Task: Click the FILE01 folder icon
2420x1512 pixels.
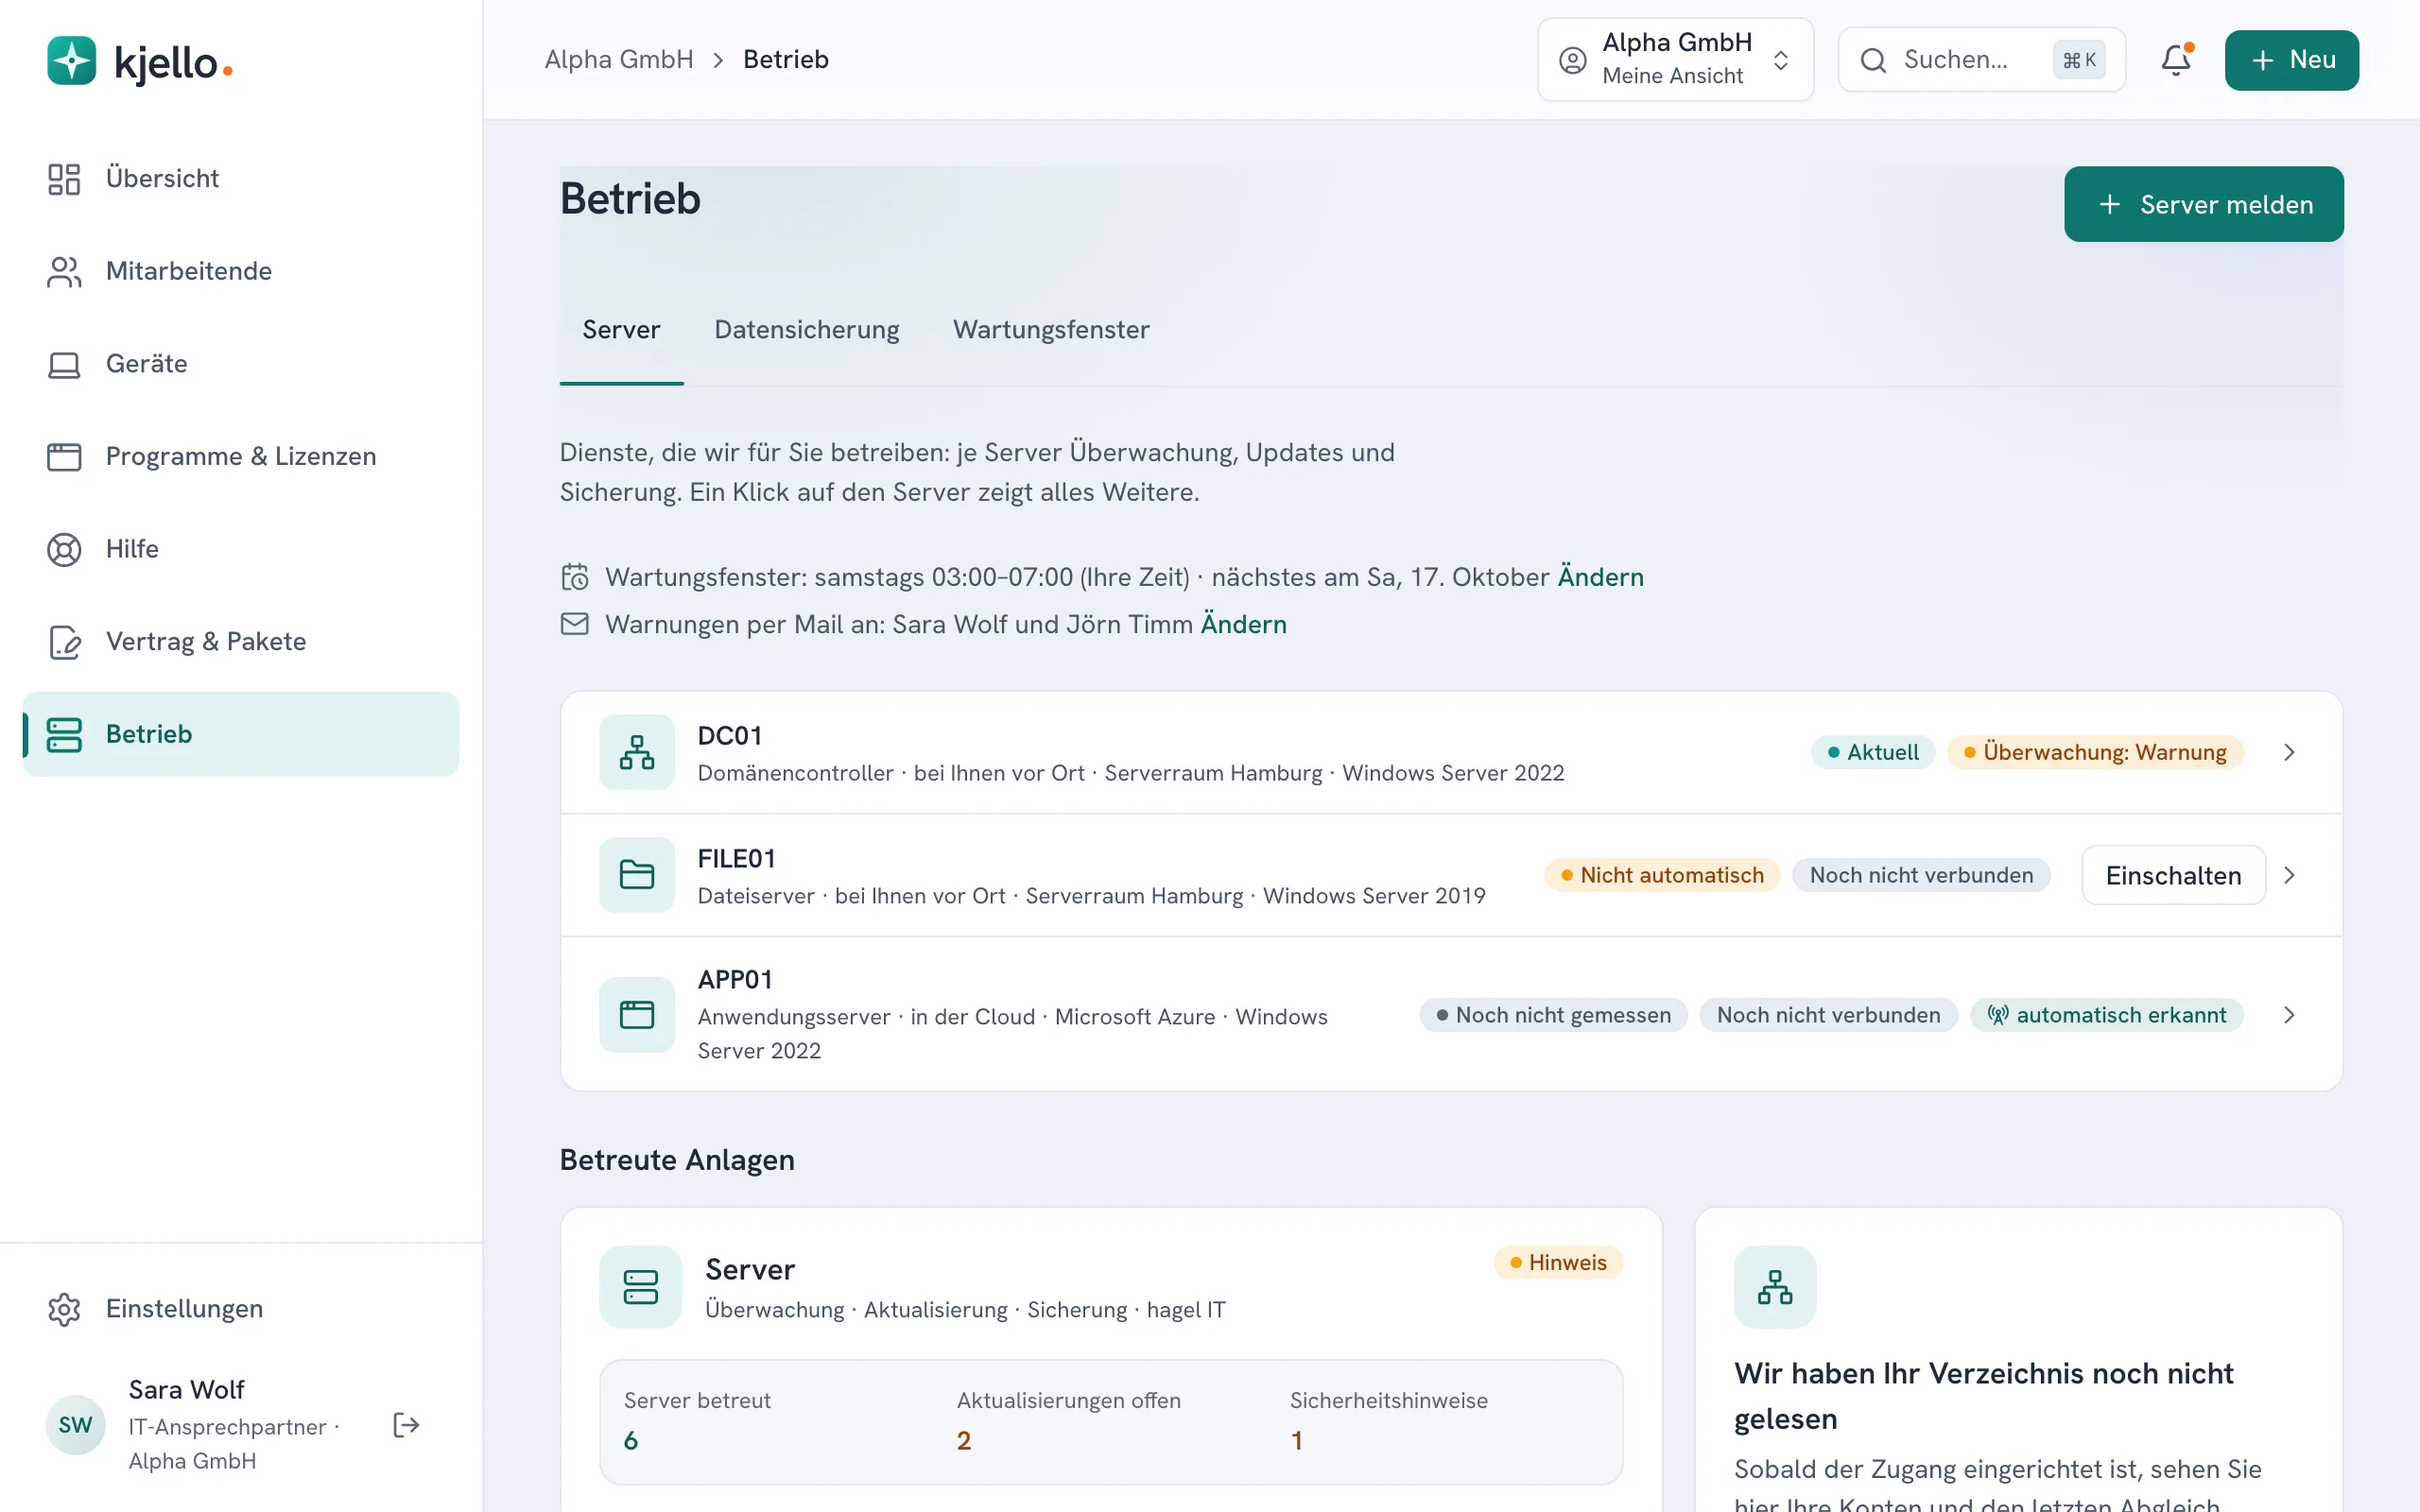Action: (637, 875)
